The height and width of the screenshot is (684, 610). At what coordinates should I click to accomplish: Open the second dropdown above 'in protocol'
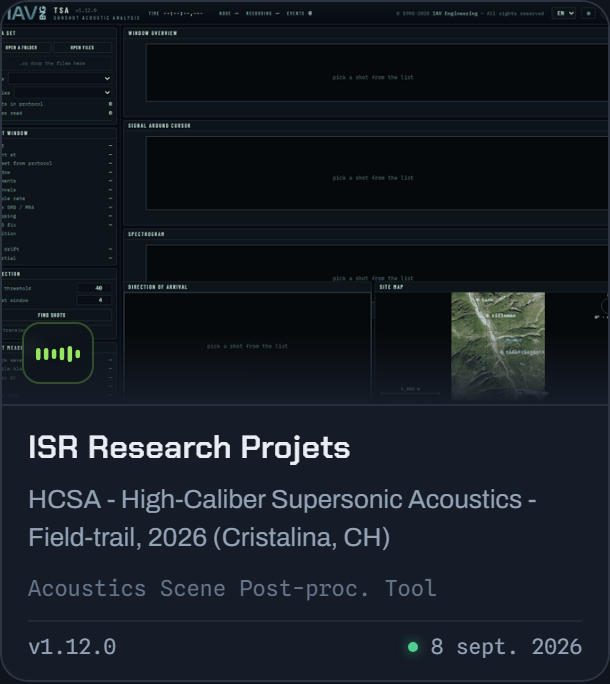coord(63,92)
